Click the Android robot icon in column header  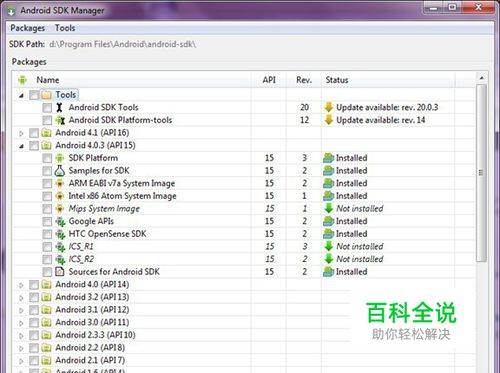pyautogui.click(x=22, y=80)
